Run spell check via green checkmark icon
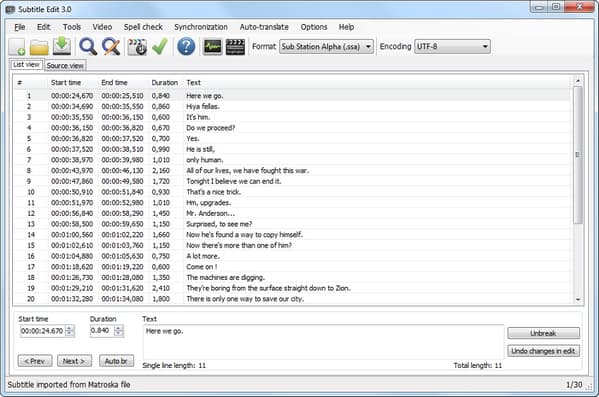This screenshot has width=599, height=397. (160, 47)
